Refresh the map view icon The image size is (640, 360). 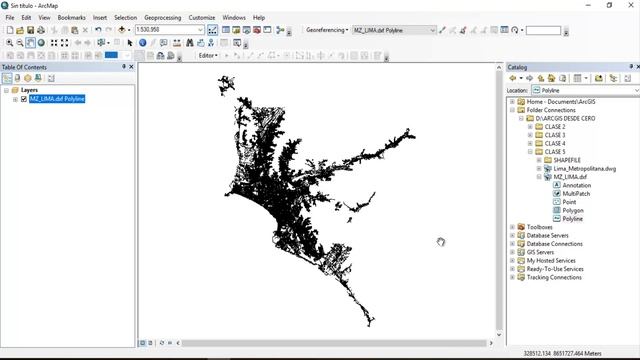tap(162, 343)
